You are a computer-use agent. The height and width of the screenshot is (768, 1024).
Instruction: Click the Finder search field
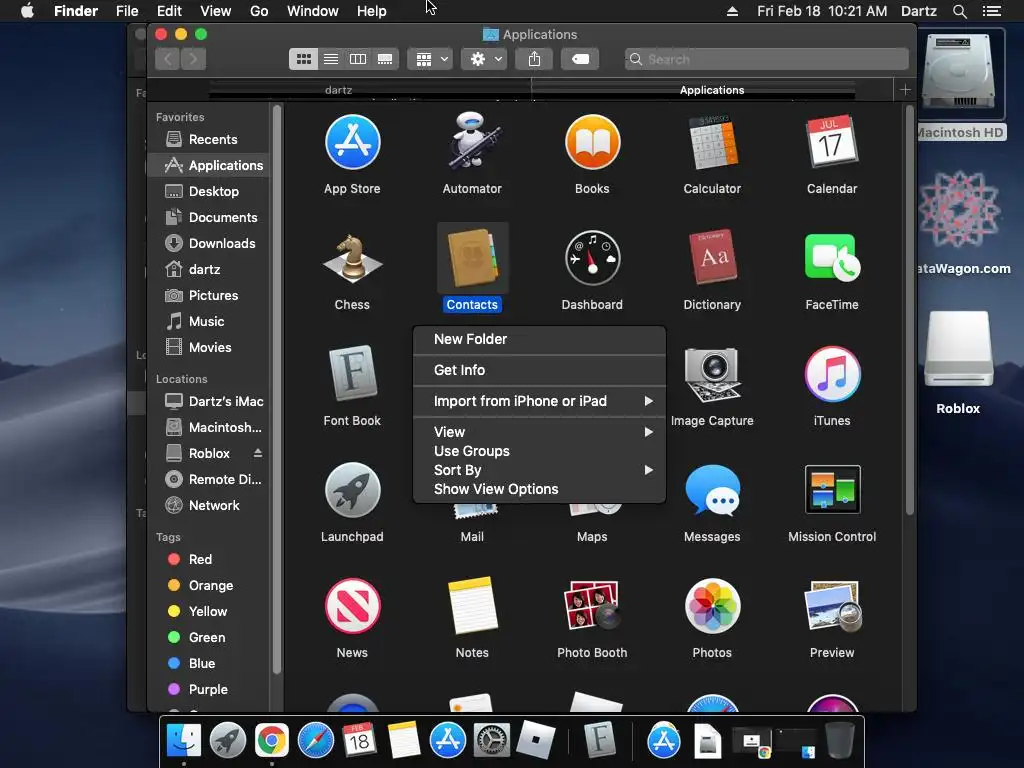tap(767, 59)
